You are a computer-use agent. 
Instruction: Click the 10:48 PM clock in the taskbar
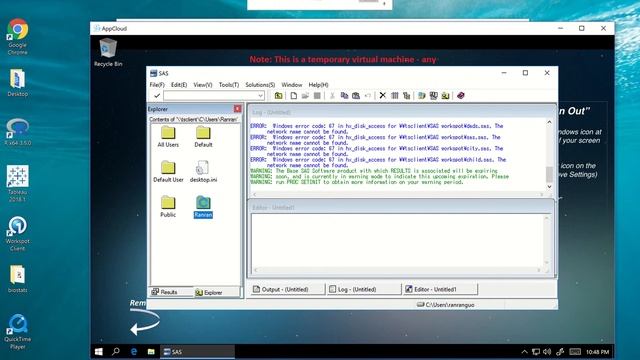pos(598,351)
